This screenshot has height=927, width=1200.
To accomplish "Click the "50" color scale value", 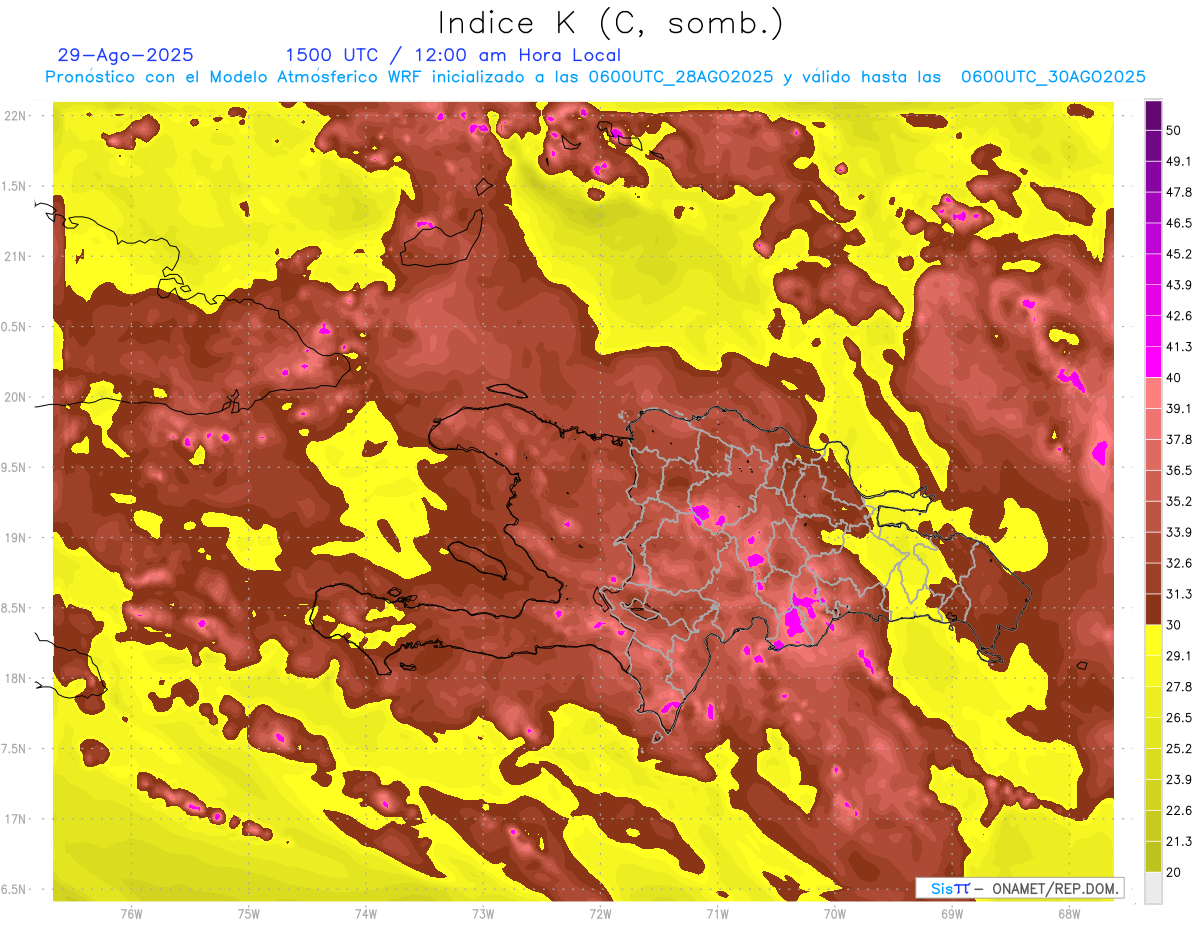I will [x=1174, y=131].
